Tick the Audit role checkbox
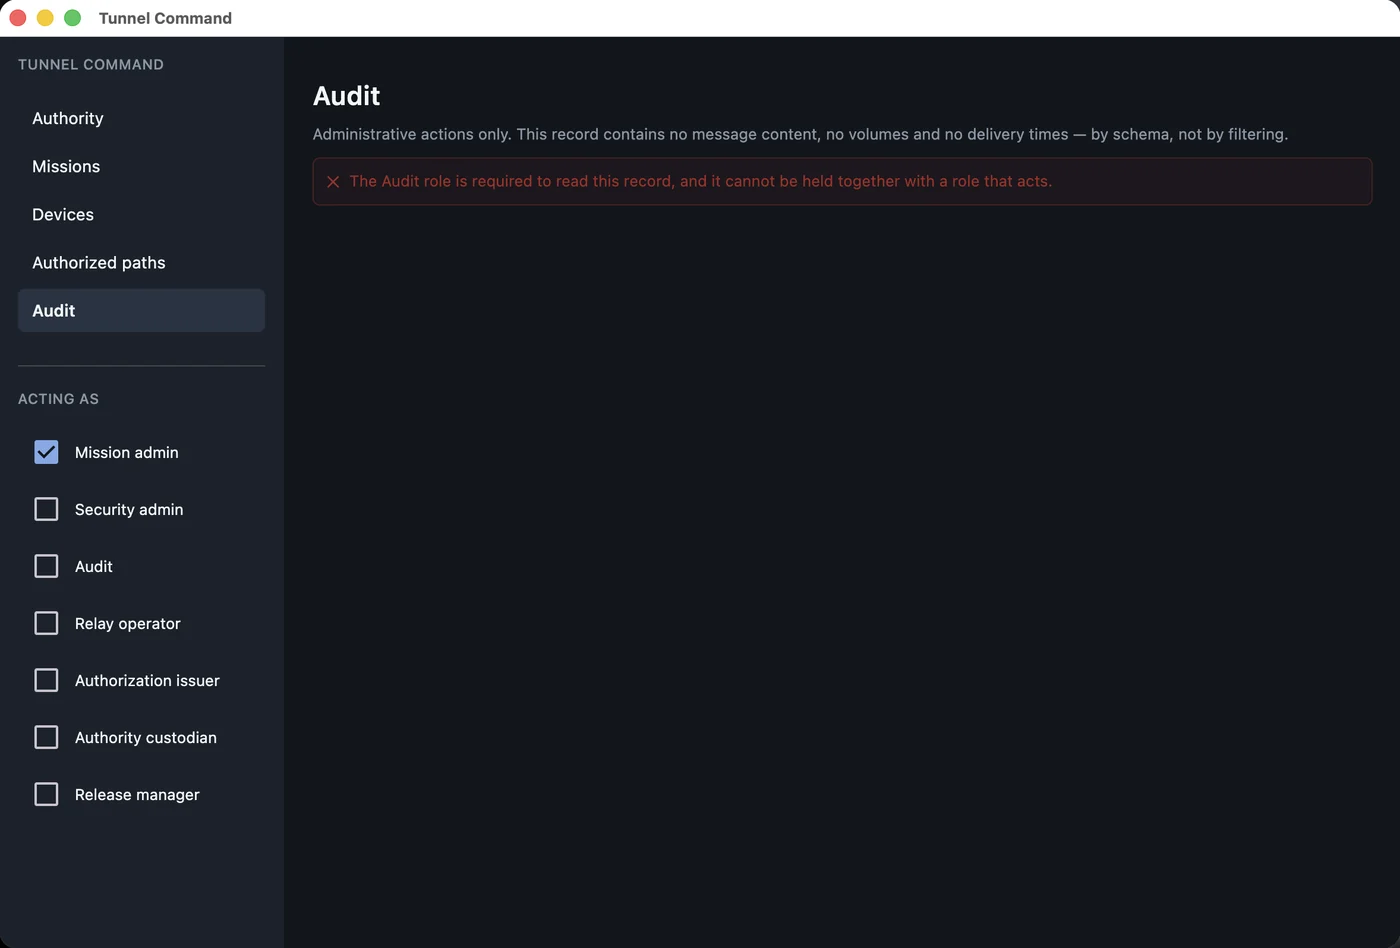 [x=46, y=566]
